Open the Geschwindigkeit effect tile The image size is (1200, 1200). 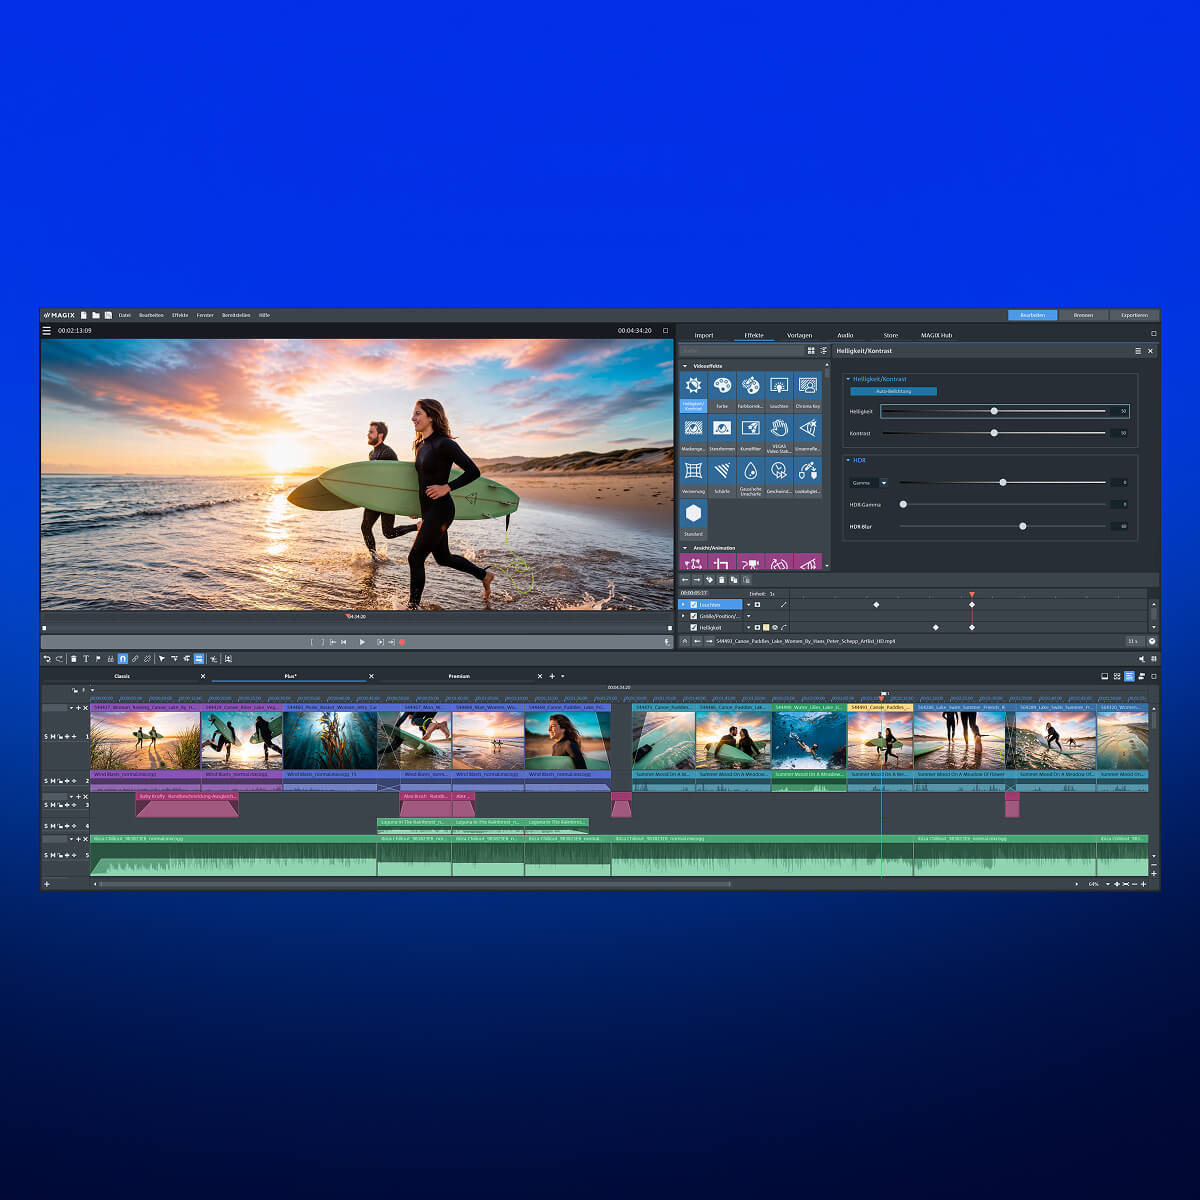coord(779,477)
